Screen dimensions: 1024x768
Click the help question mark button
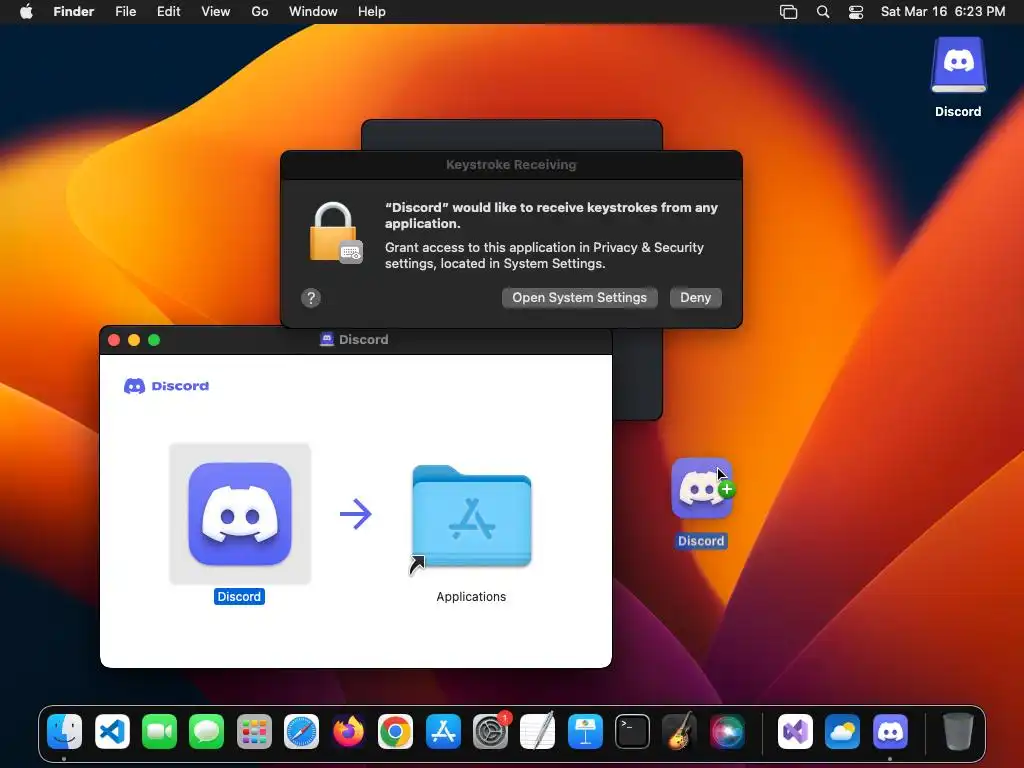point(311,298)
